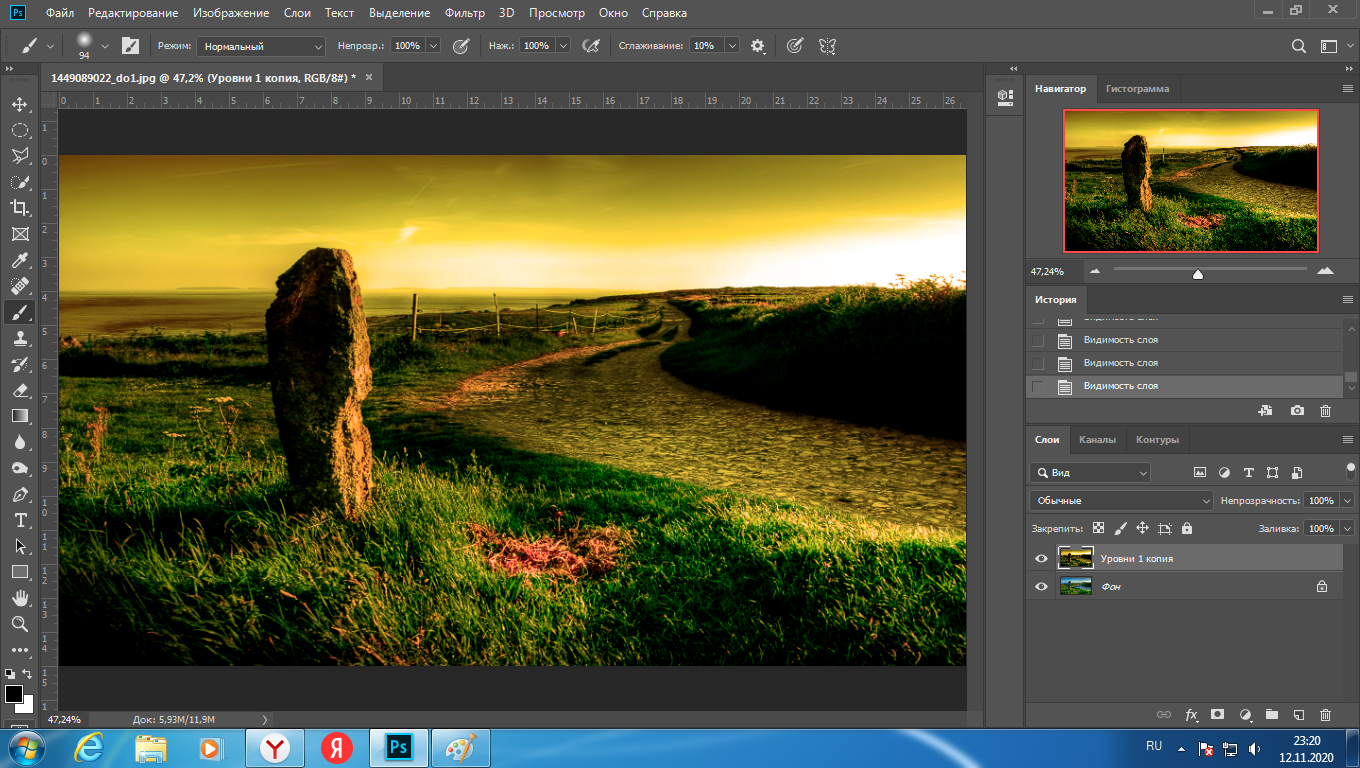Toggle pixel layer filter icon
The image size is (1360, 768).
(x=1200, y=472)
